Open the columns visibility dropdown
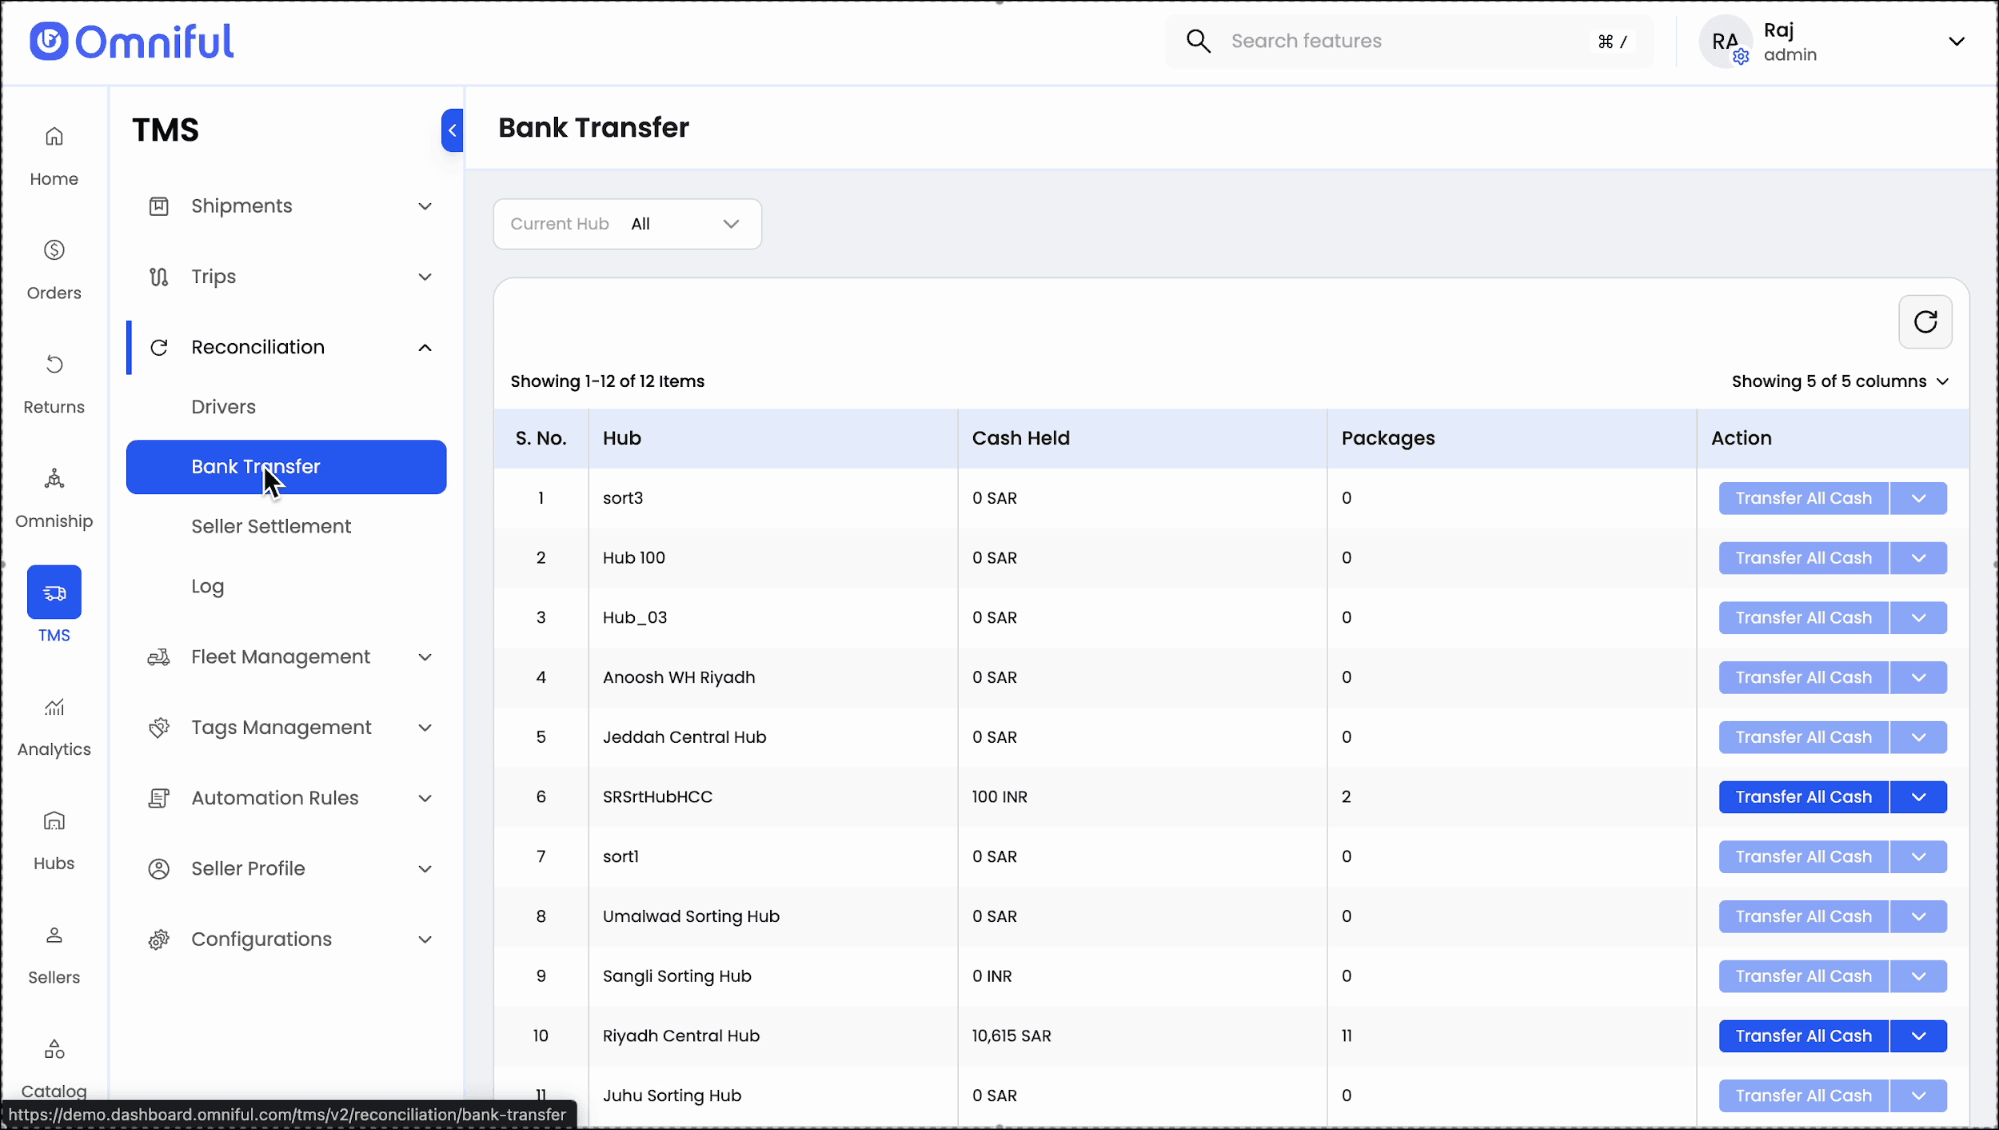This screenshot has height=1130, width=1999. click(1839, 382)
